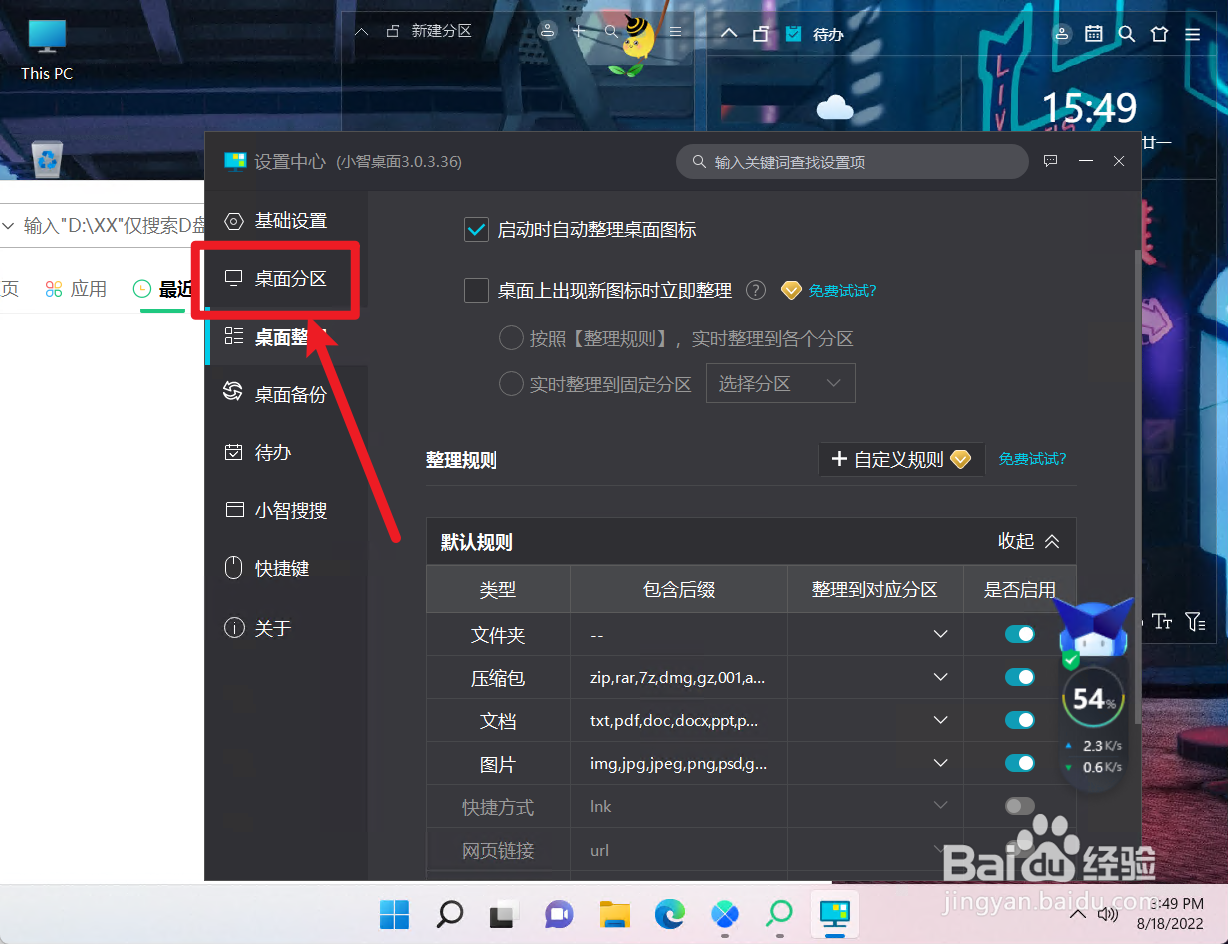Open user account icon in 新建分区 widget
This screenshot has width=1228, height=944.
tap(547, 31)
